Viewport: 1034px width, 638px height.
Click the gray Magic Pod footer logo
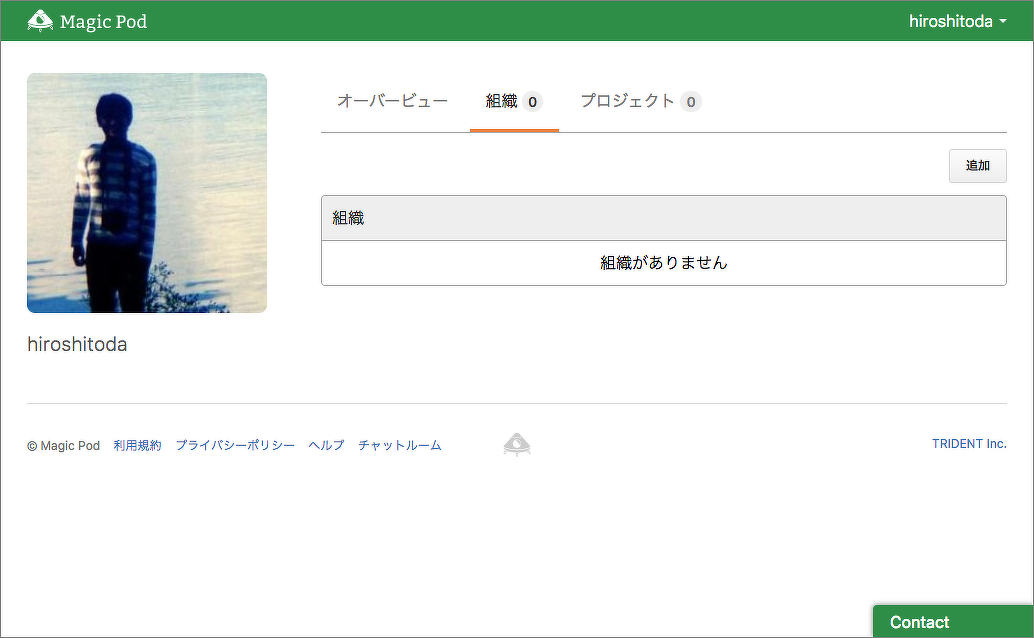click(517, 445)
